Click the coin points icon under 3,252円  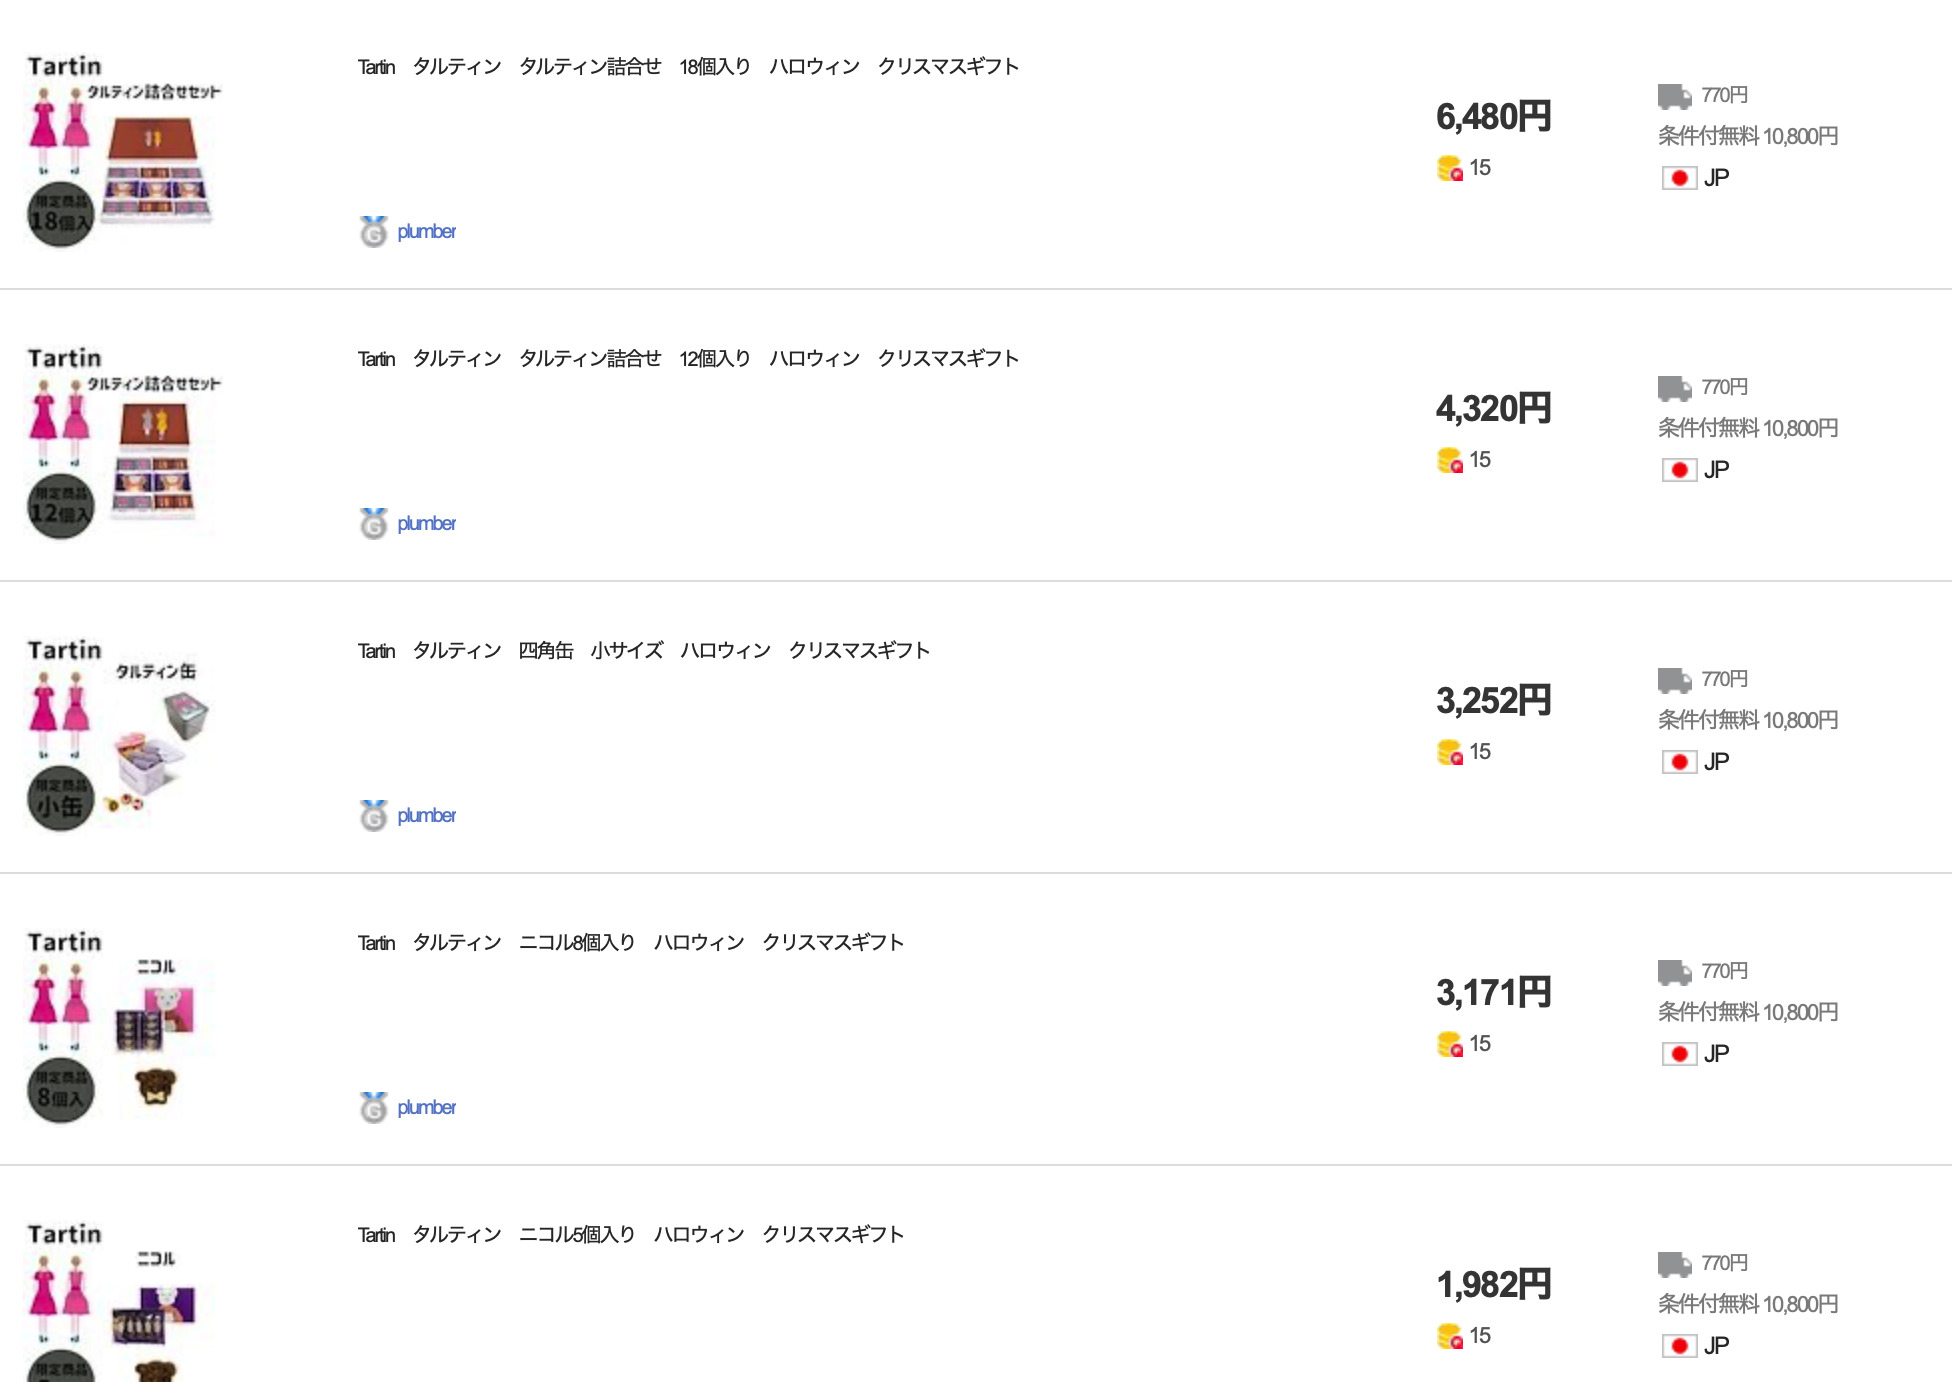tap(1449, 752)
